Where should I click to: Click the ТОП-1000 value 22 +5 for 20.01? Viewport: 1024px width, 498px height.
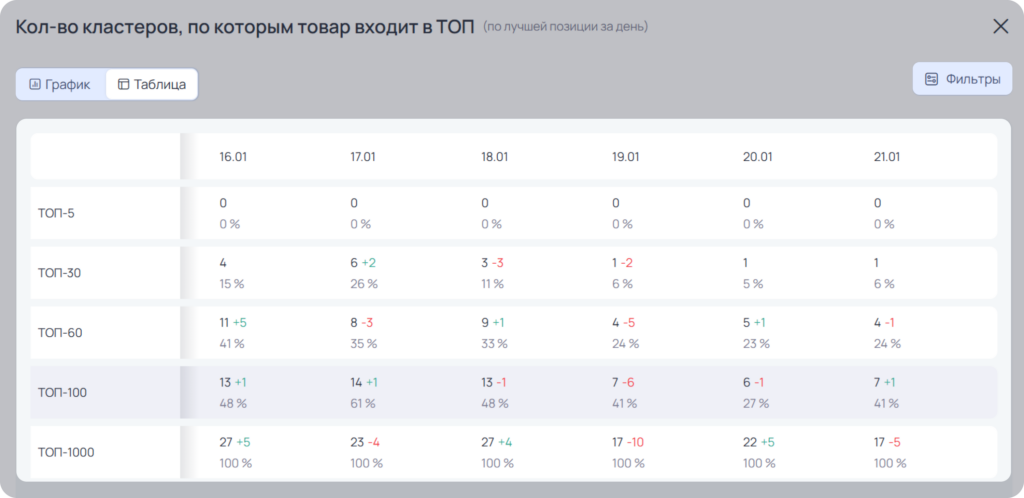tap(759, 442)
